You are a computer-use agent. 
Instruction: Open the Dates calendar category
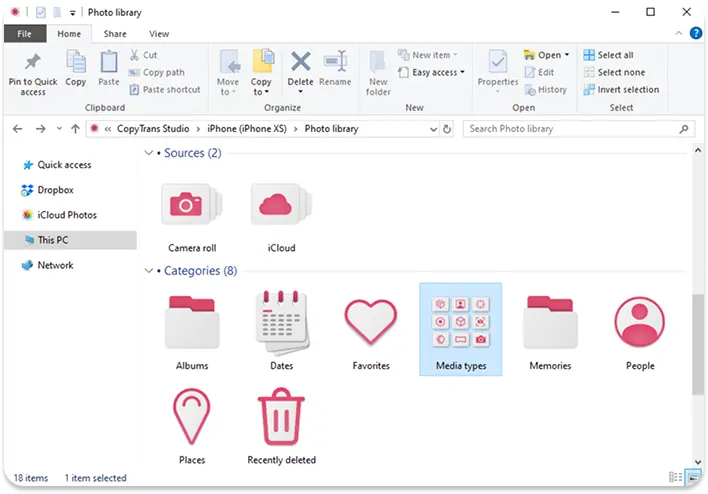(x=281, y=331)
